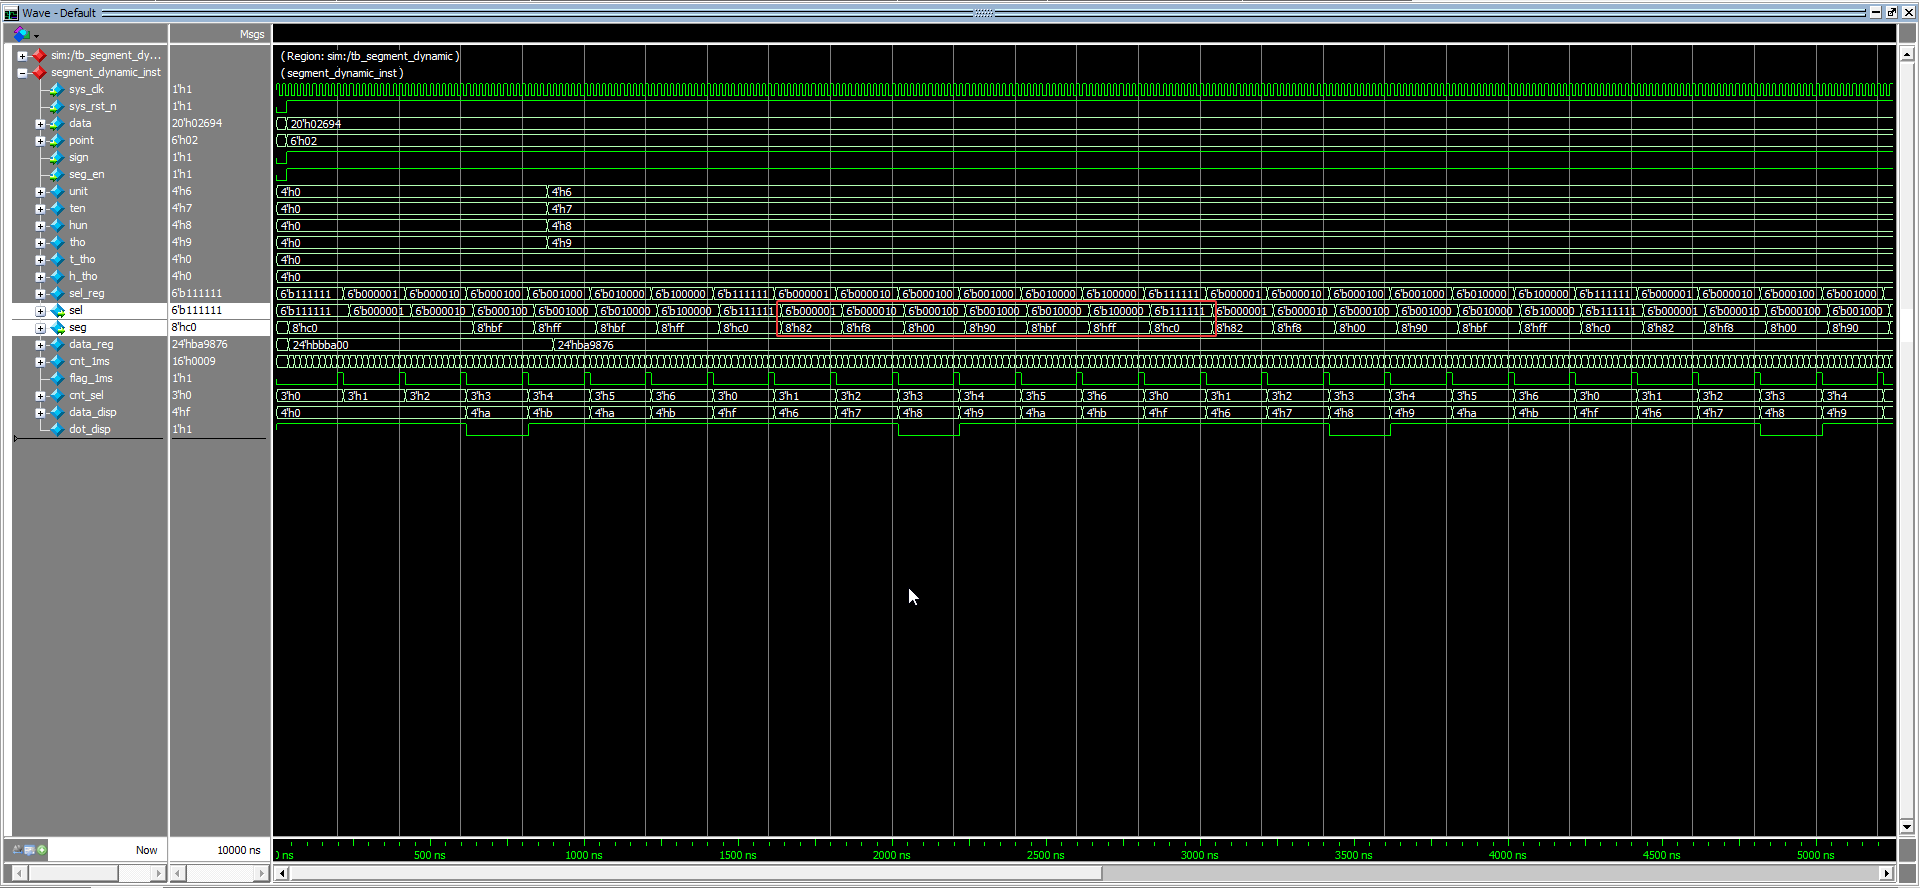Select the data signal name
This screenshot has height=888, width=1920.
(x=80, y=123)
